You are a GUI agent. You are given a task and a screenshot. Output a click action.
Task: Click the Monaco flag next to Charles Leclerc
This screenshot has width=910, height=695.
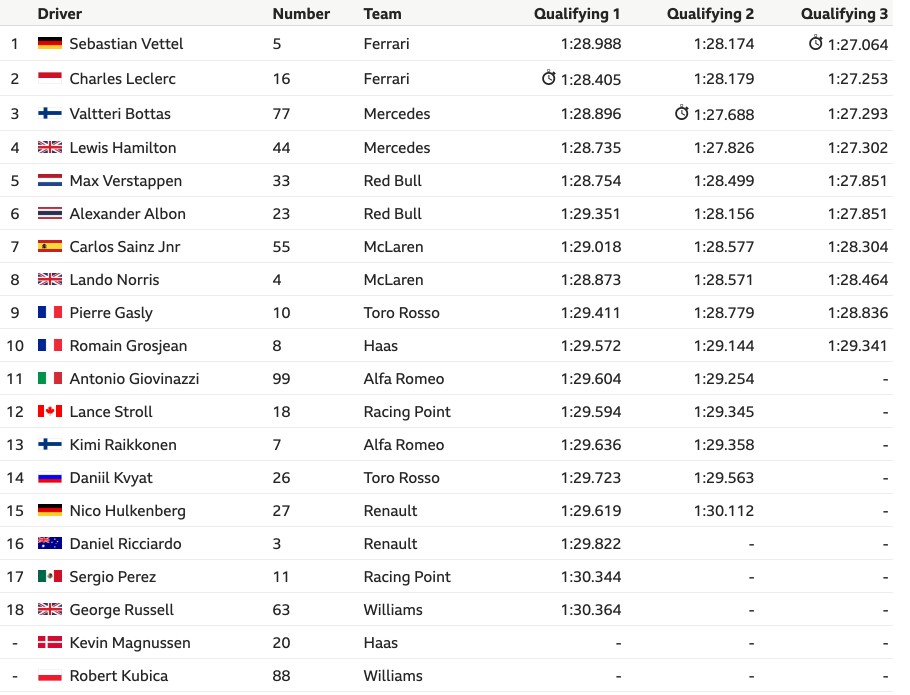pos(50,78)
